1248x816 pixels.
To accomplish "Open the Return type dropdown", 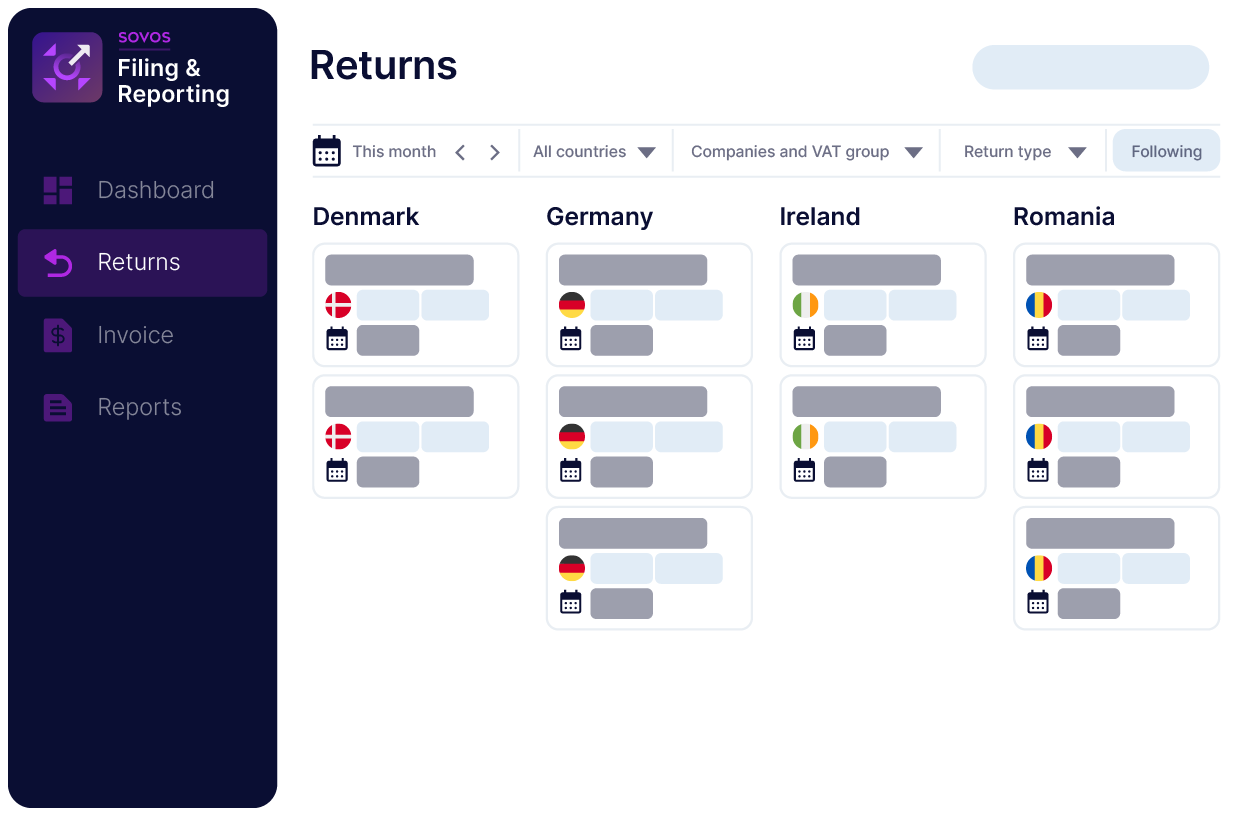I will pos(1024,152).
